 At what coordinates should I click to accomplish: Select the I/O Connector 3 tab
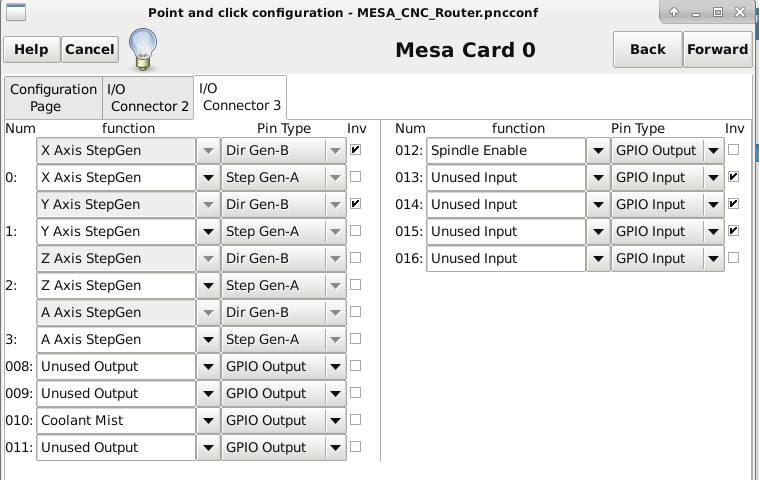click(241, 97)
